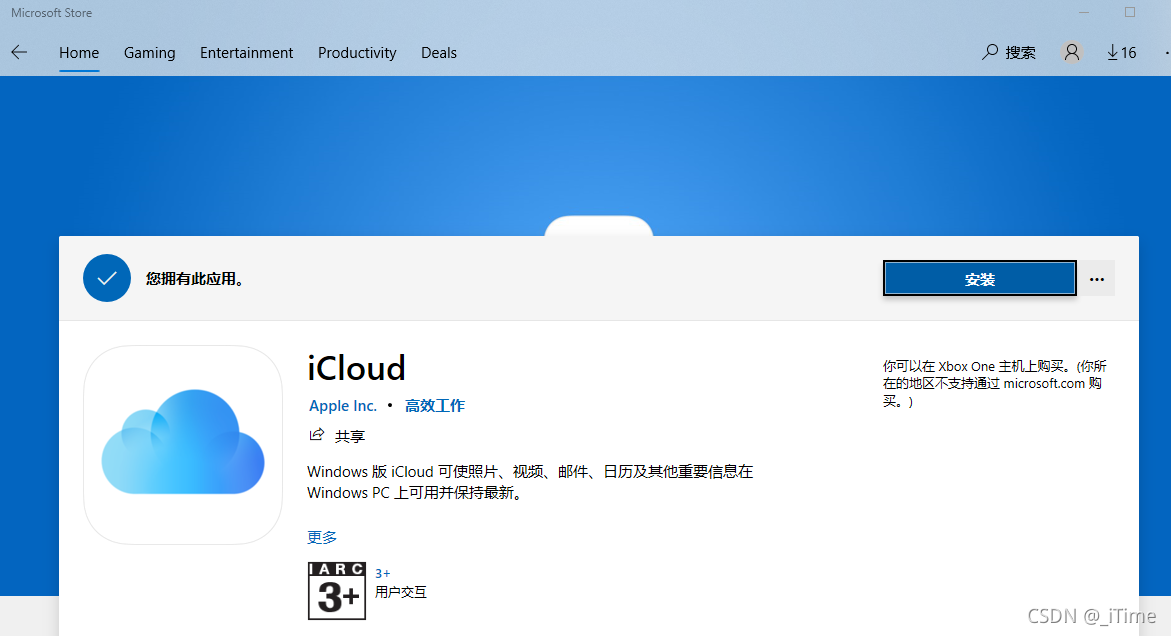Open the more options ellipsis next to install

pyautogui.click(x=1096, y=279)
